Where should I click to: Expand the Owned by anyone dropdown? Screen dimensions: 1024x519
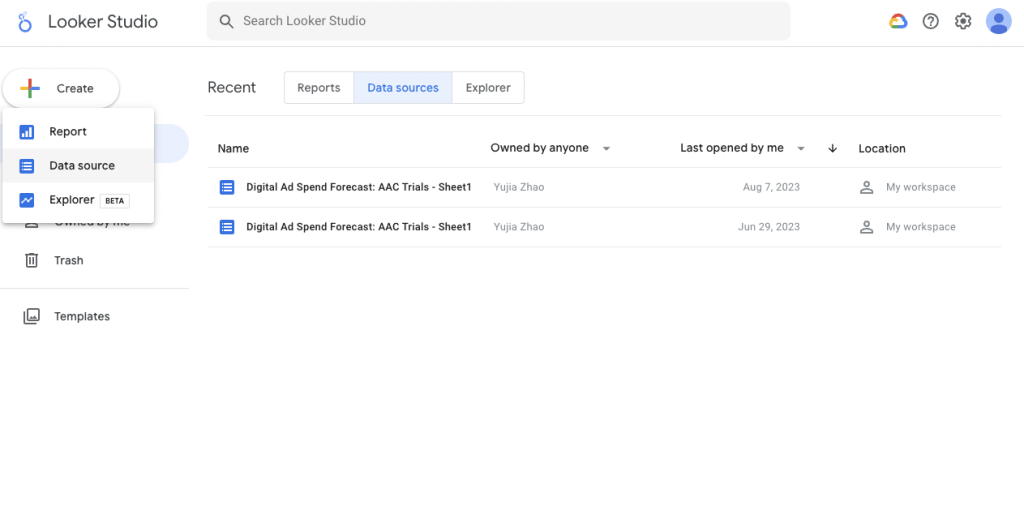tap(606, 149)
